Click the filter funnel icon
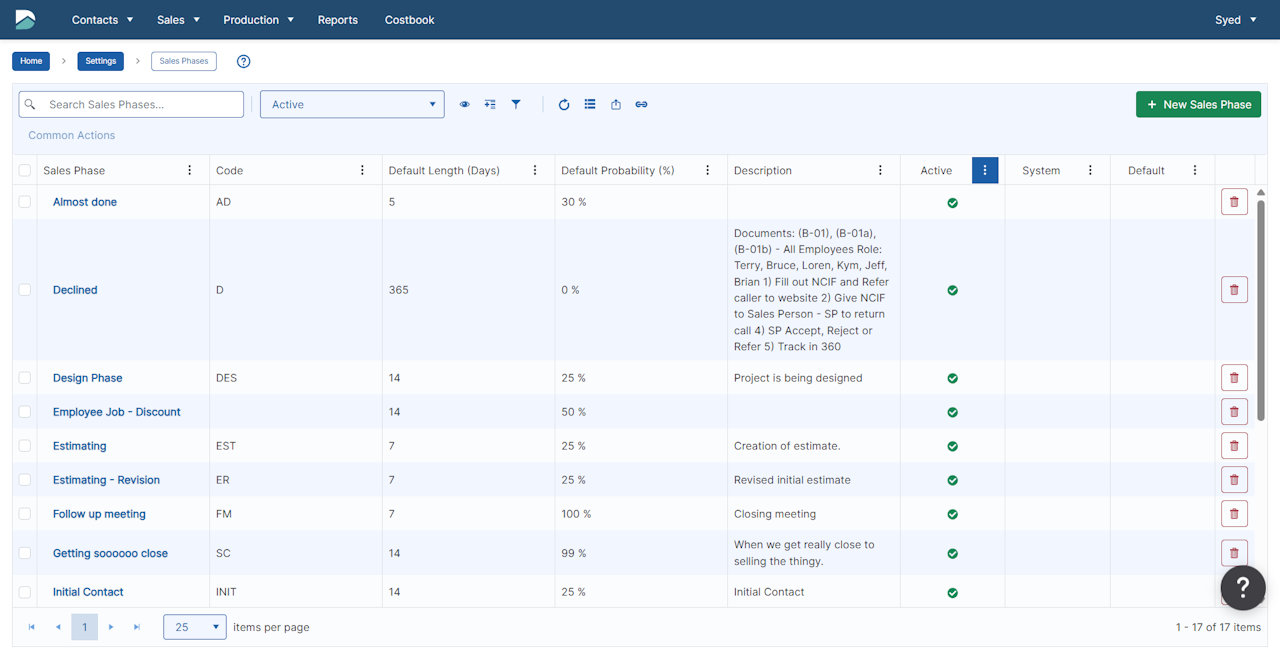 [x=516, y=104]
